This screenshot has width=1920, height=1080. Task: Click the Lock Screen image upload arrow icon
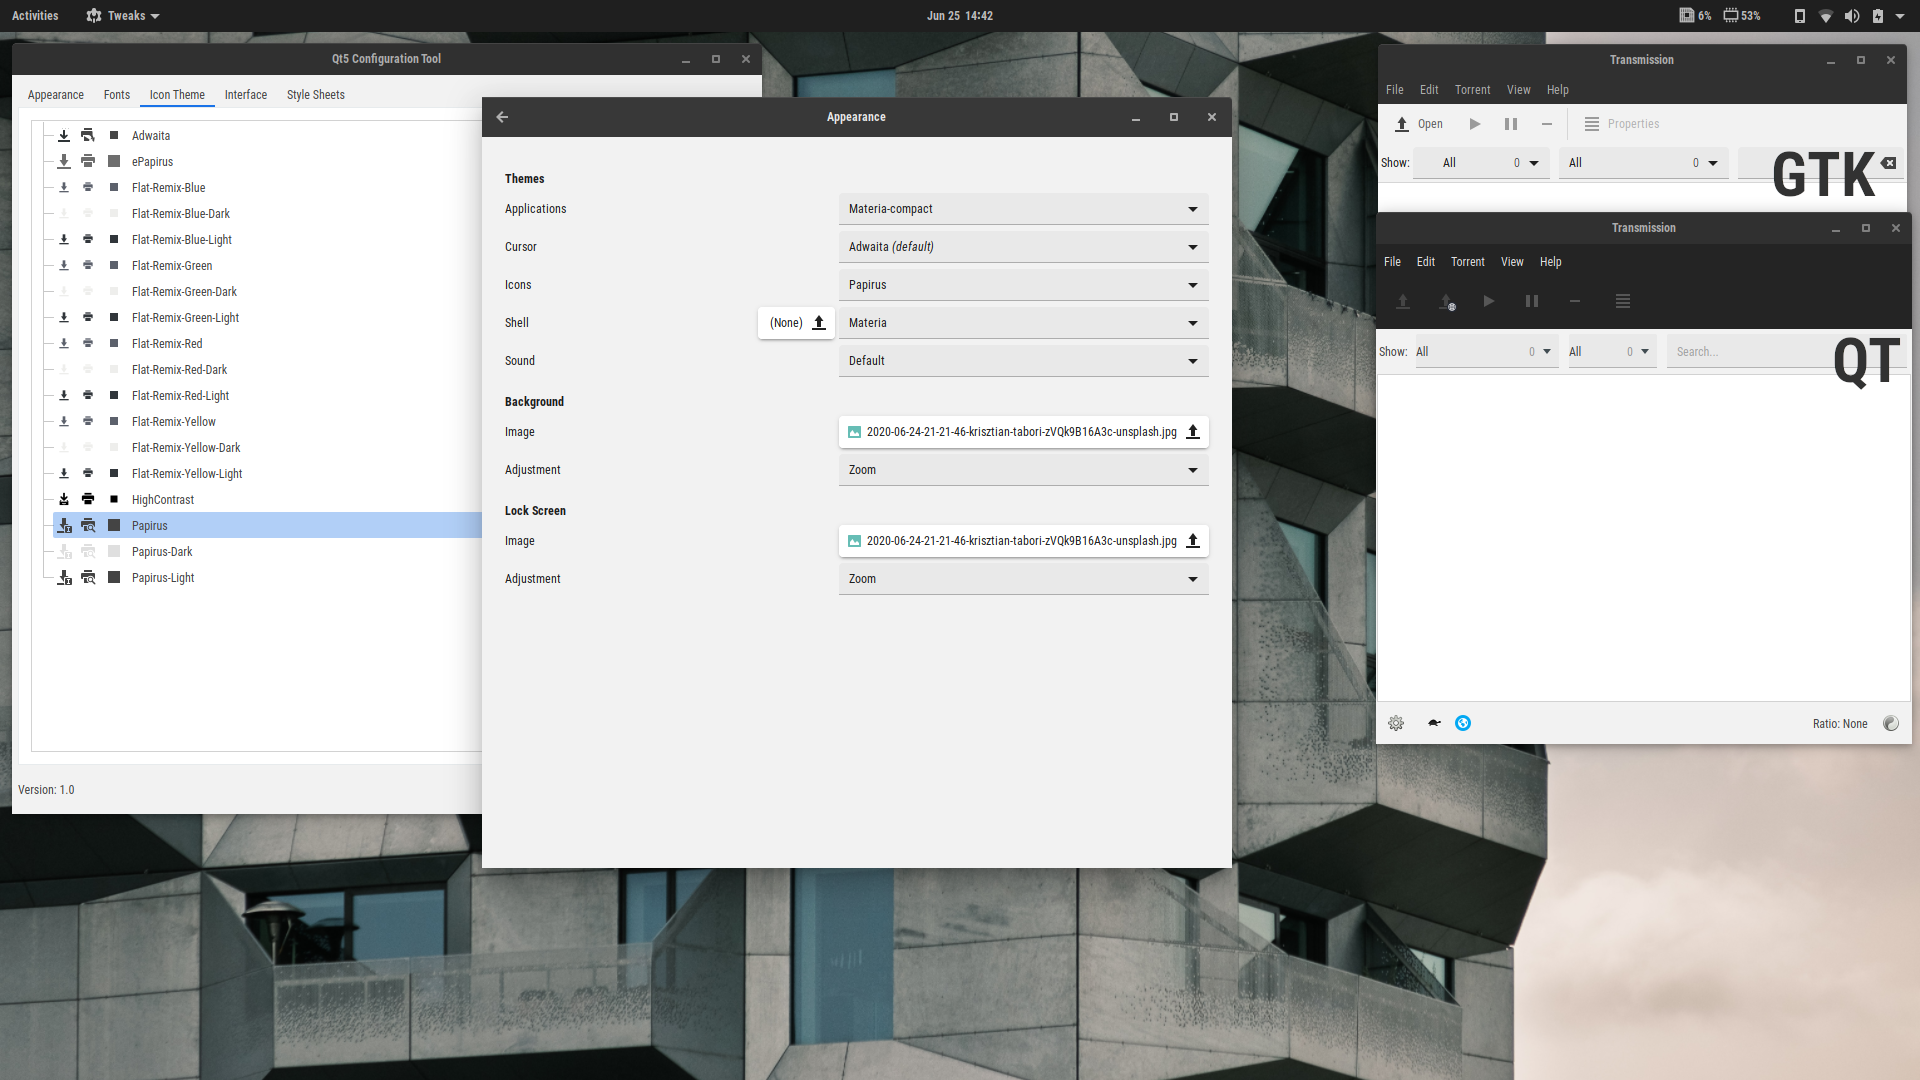click(1192, 541)
